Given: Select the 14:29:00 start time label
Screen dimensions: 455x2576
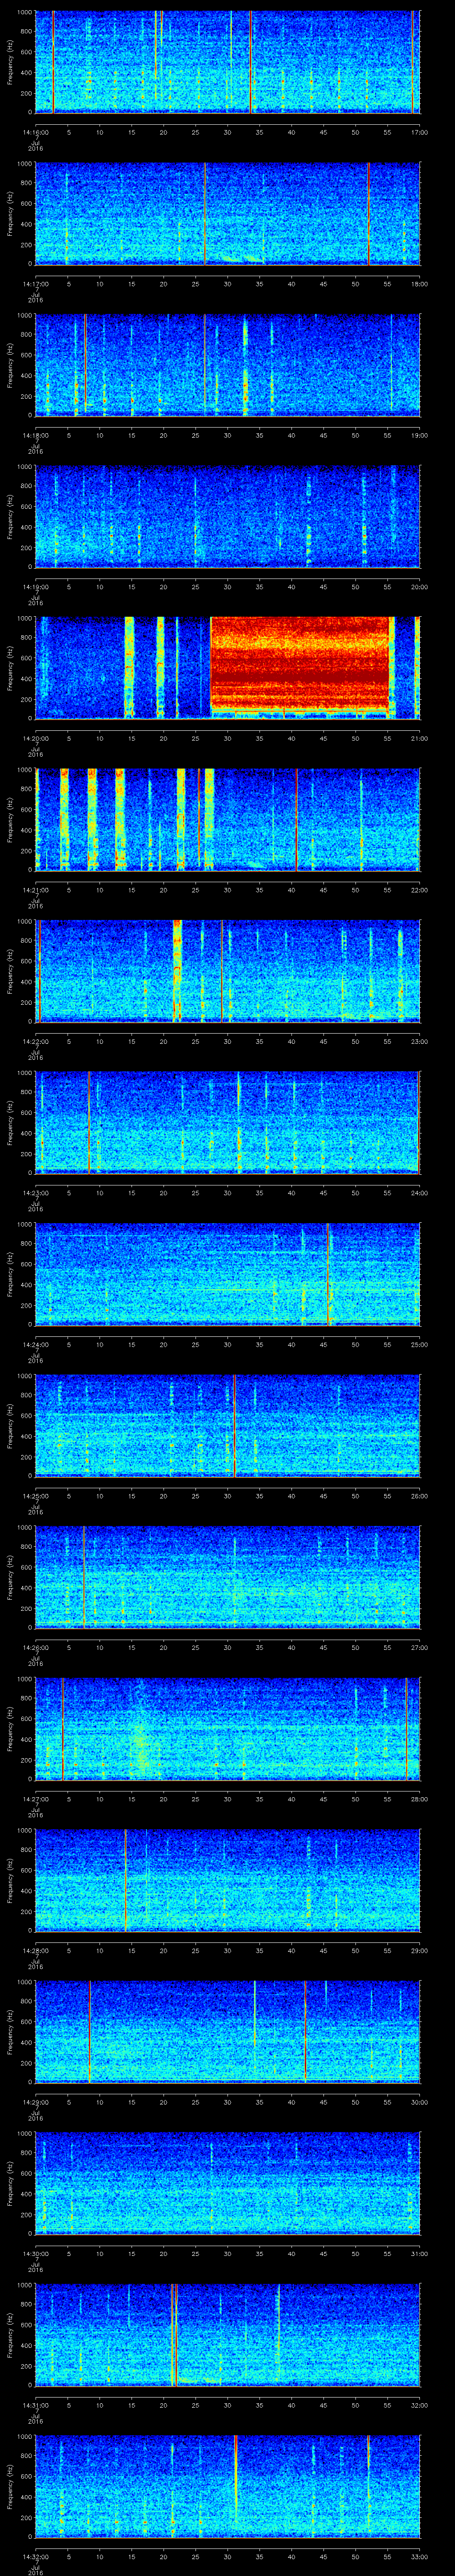Looking at the screenshot, I should 35,2102.
